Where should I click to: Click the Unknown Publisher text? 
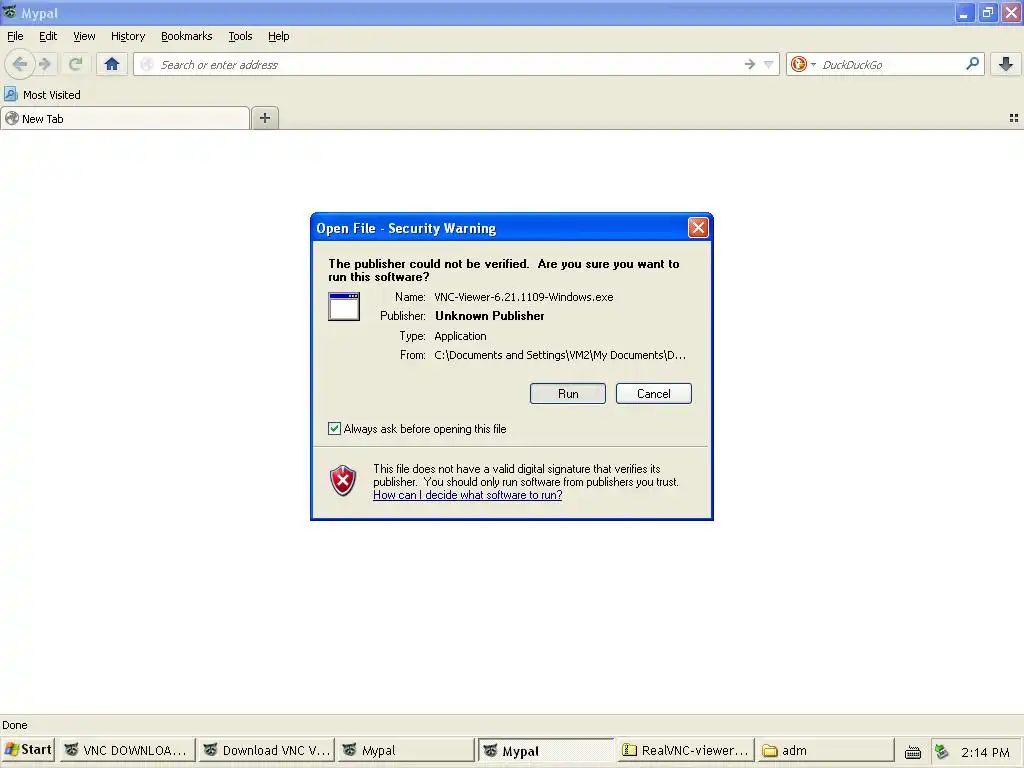point(490,315)
